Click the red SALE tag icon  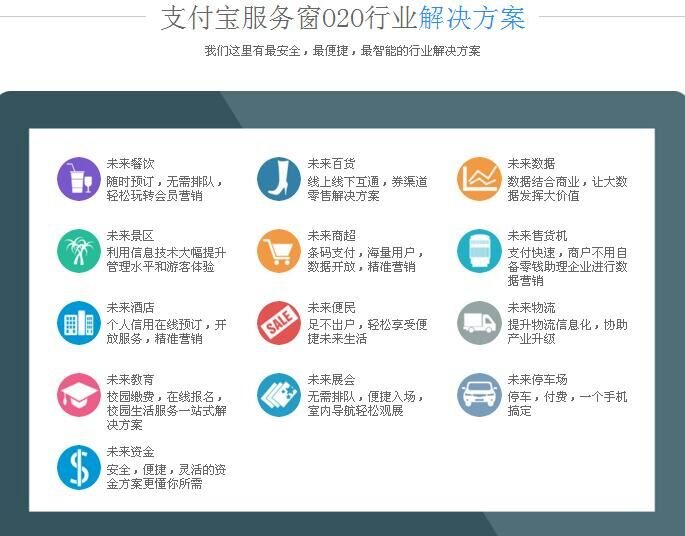pyautogui.click(x=279, y=323)
